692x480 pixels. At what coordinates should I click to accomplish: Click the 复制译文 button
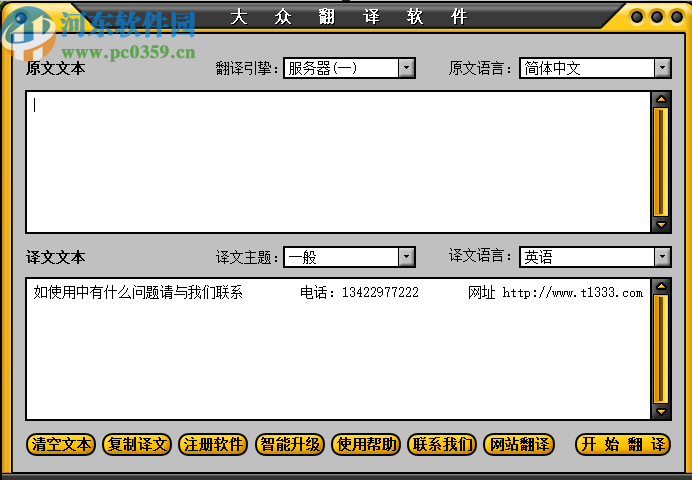137,444
